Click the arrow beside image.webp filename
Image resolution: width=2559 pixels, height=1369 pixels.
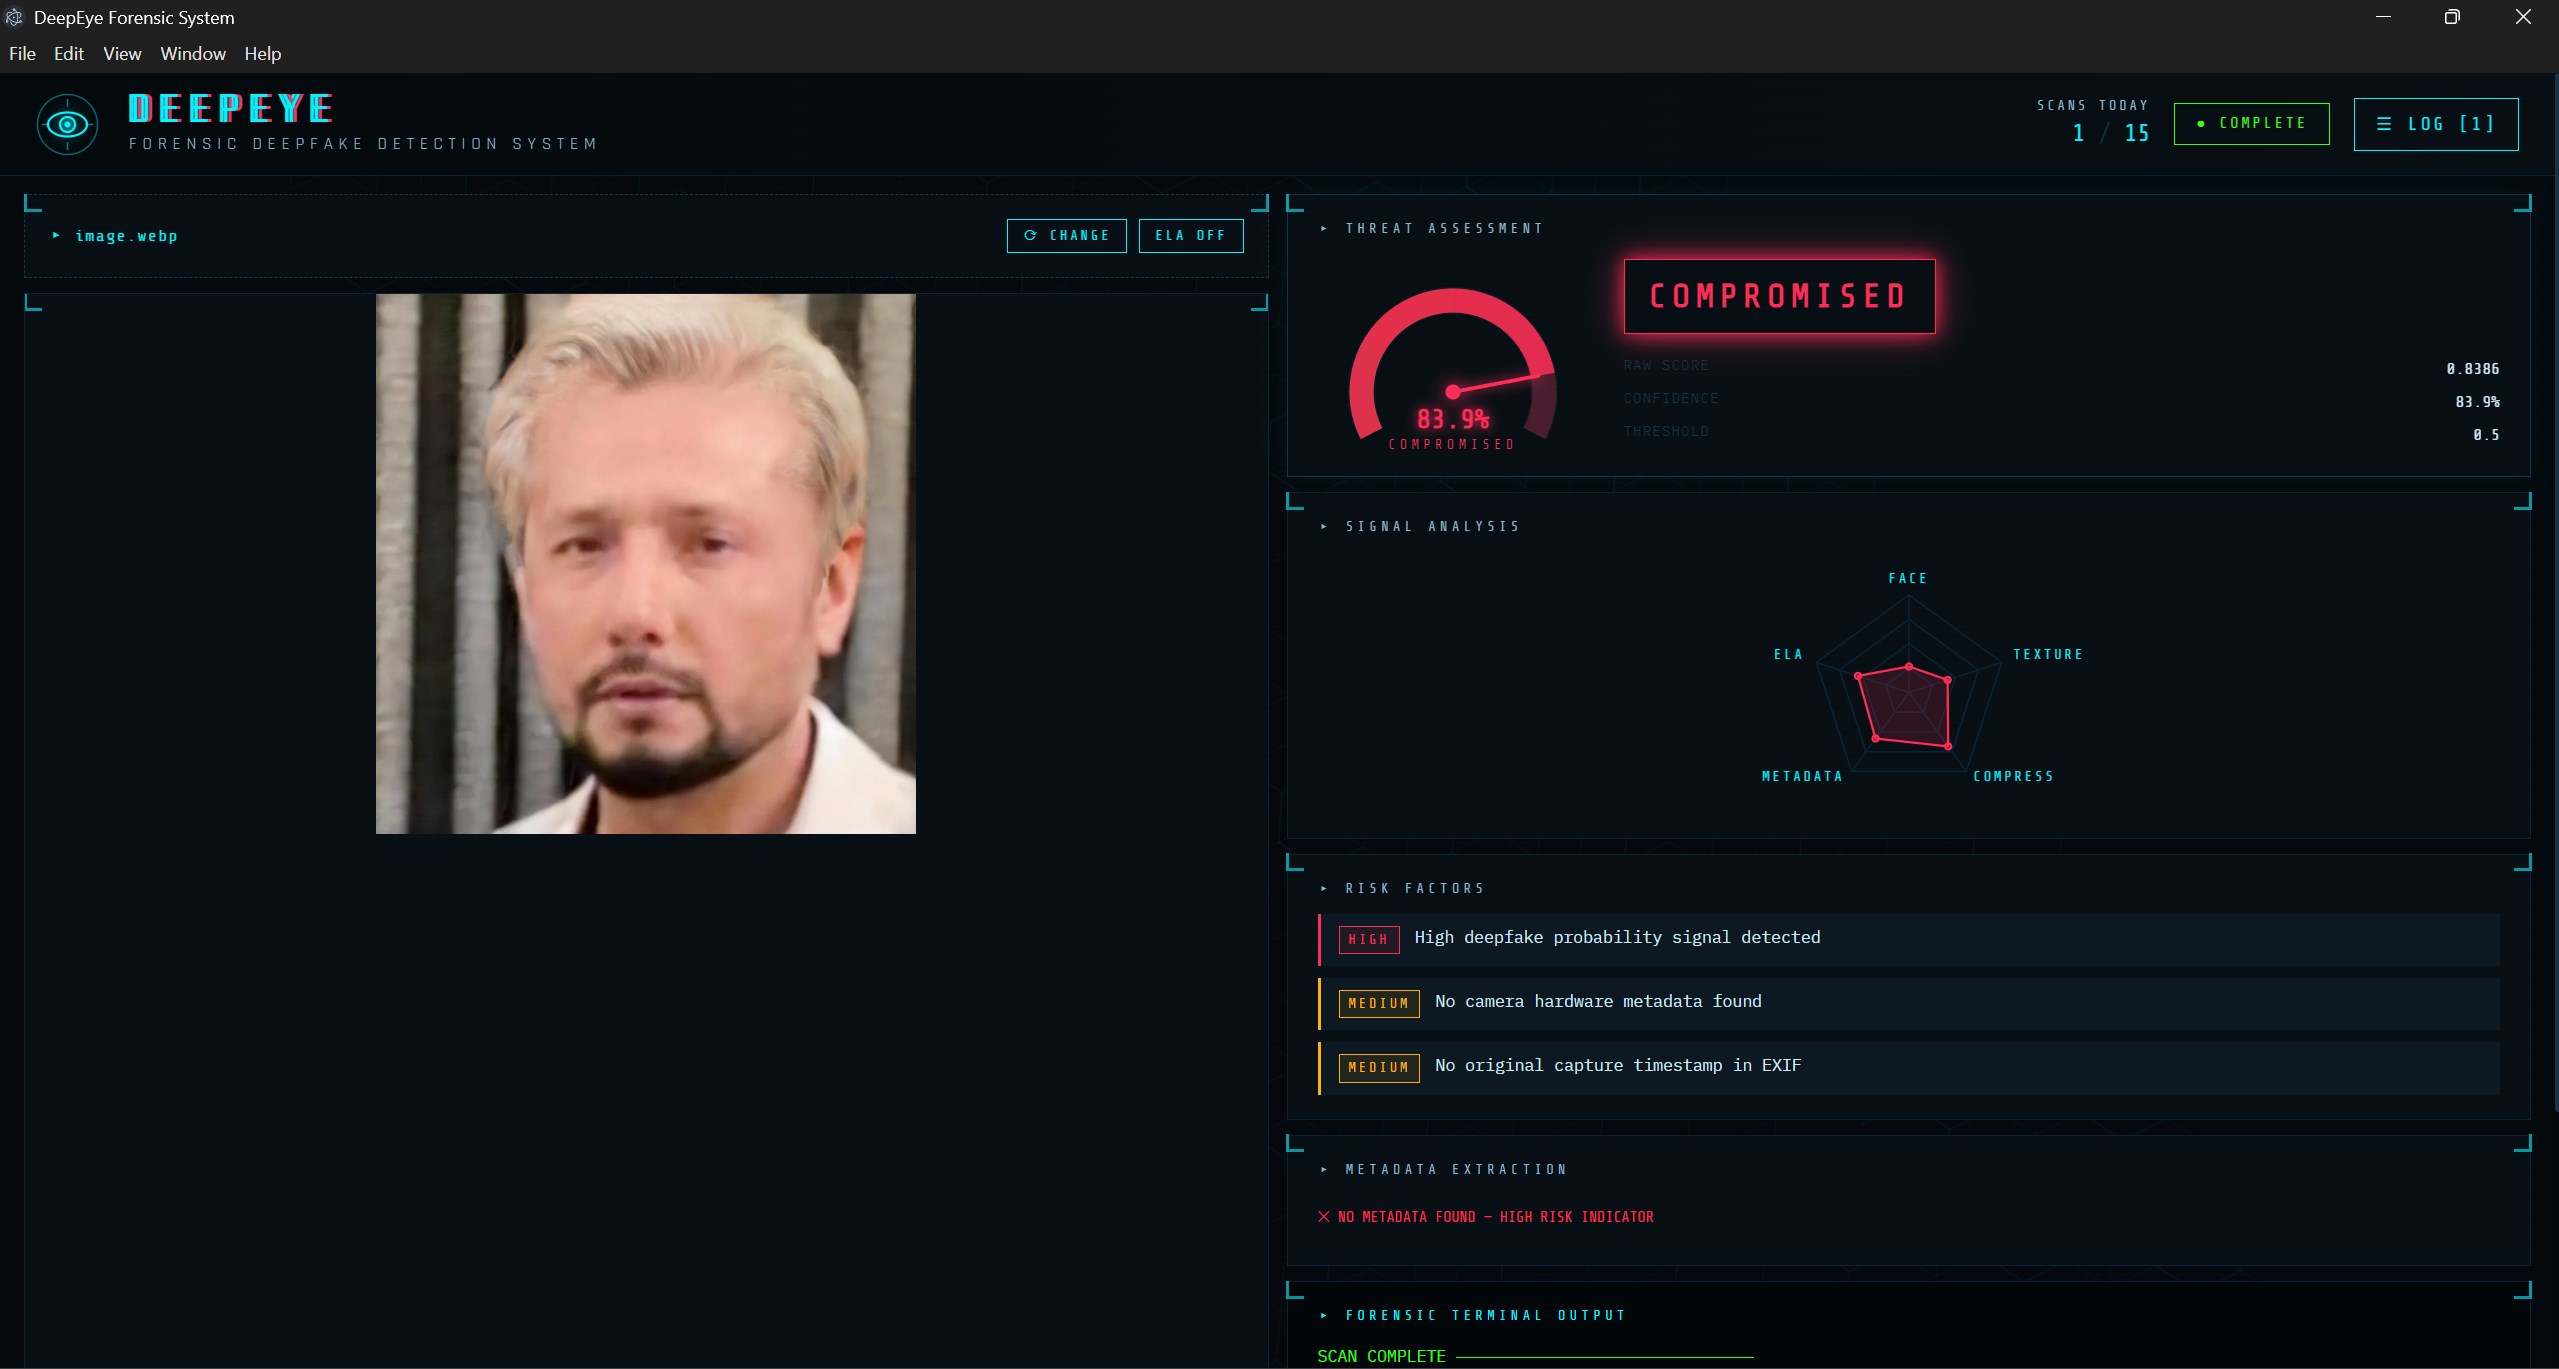click(56, 236)
